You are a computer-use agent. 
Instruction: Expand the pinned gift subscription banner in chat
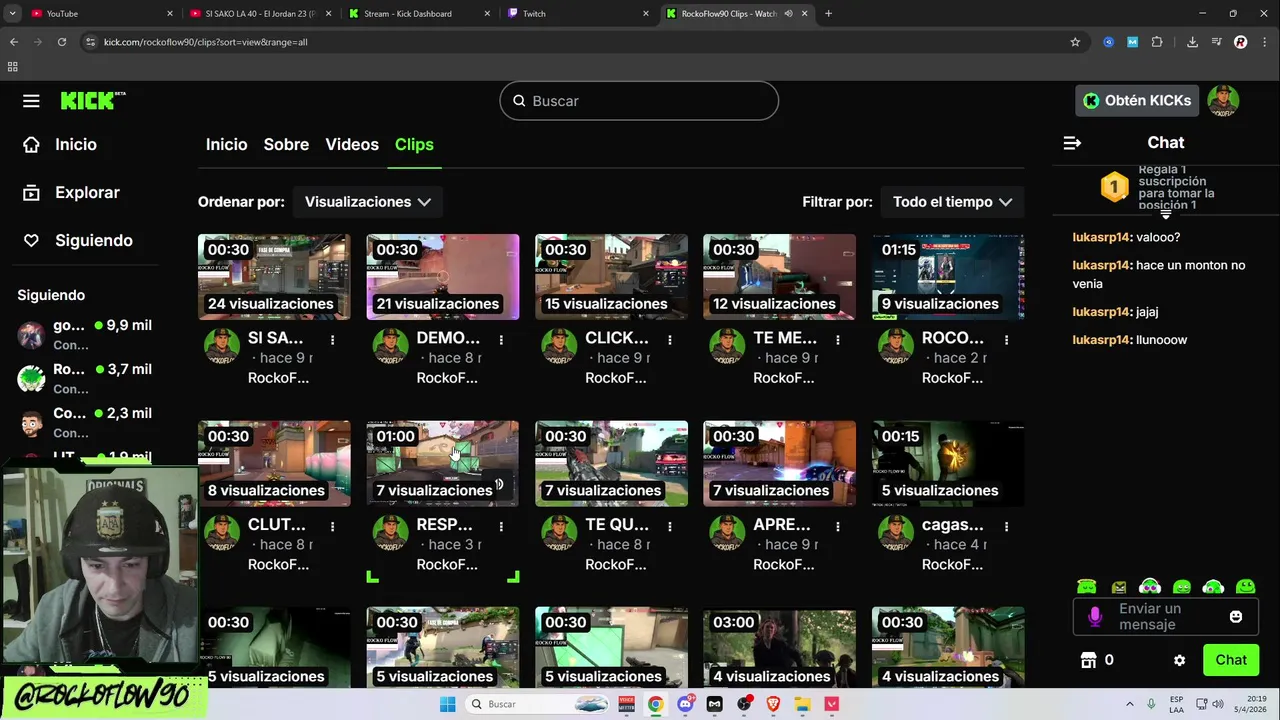point(1165,214)
